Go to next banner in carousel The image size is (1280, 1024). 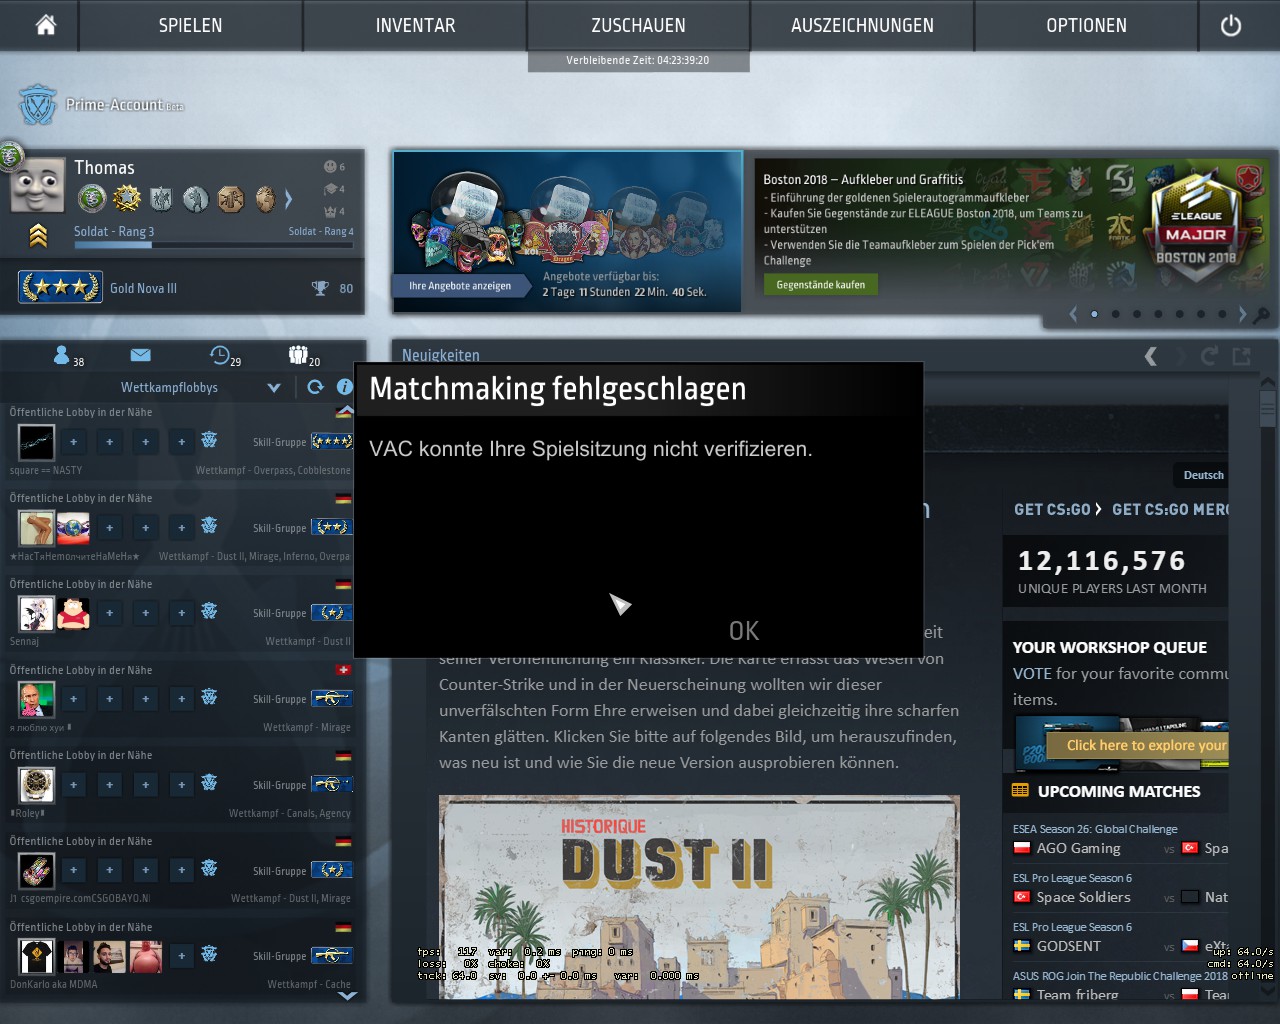[1242, 314]
